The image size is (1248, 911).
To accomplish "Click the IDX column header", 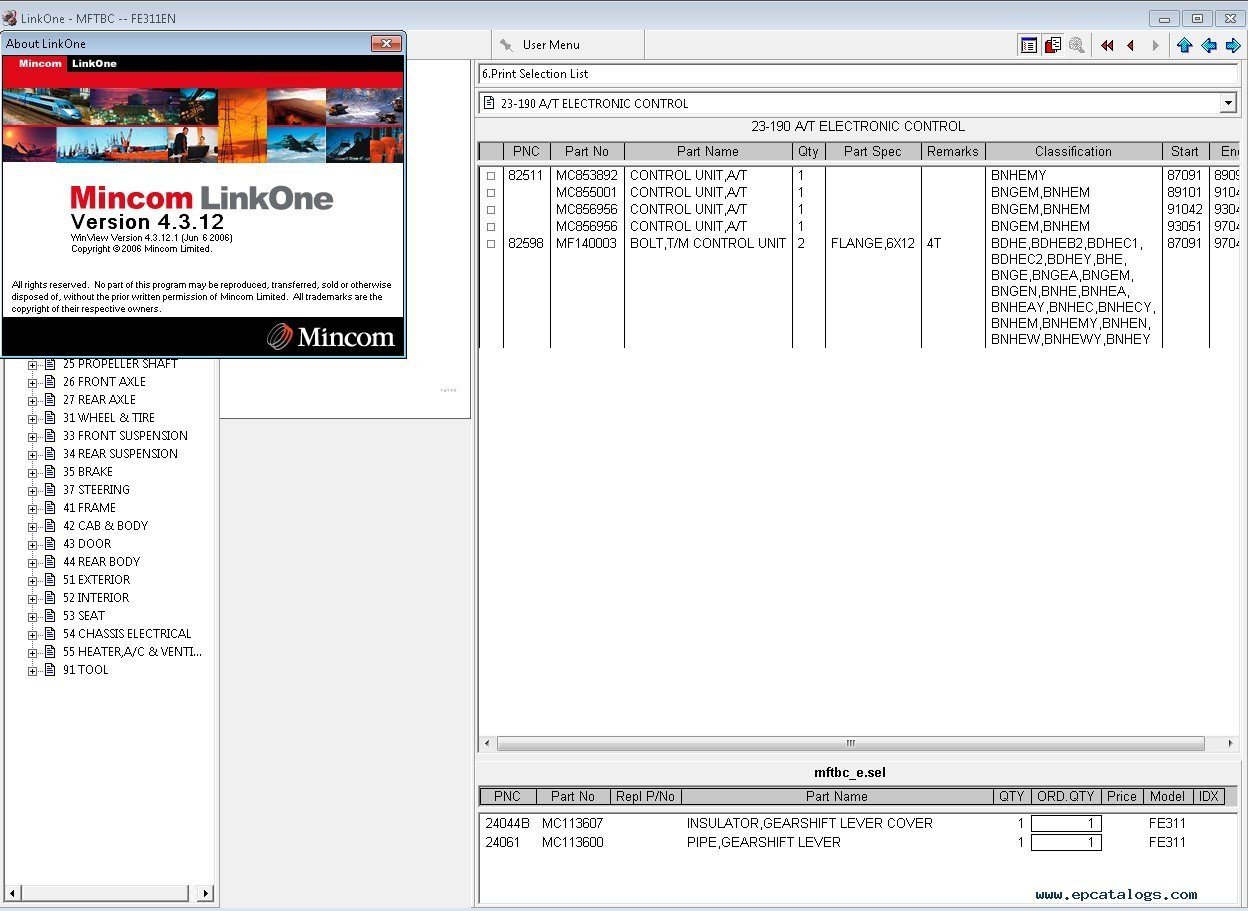I will click(x=1209, y=797).
